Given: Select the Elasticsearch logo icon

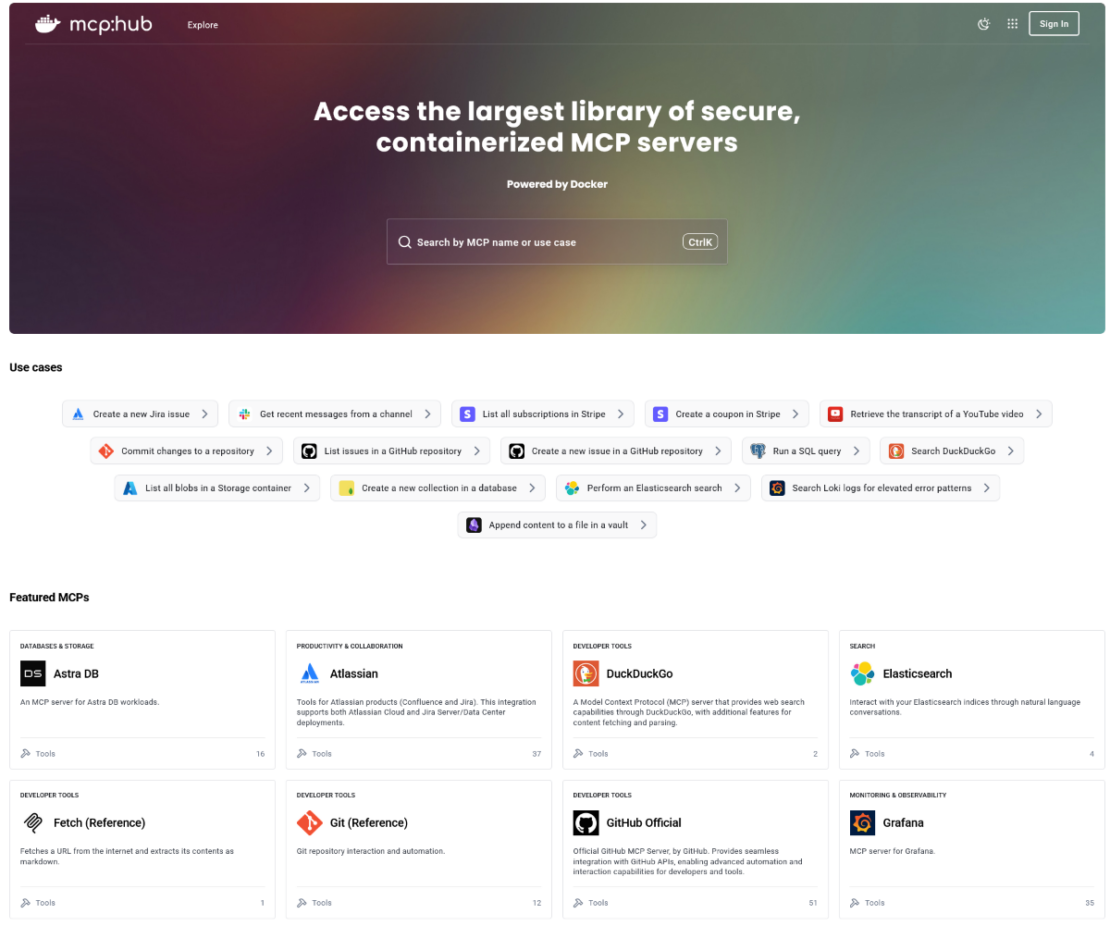Looking at the screenshot, I should [x=863, y=672].
